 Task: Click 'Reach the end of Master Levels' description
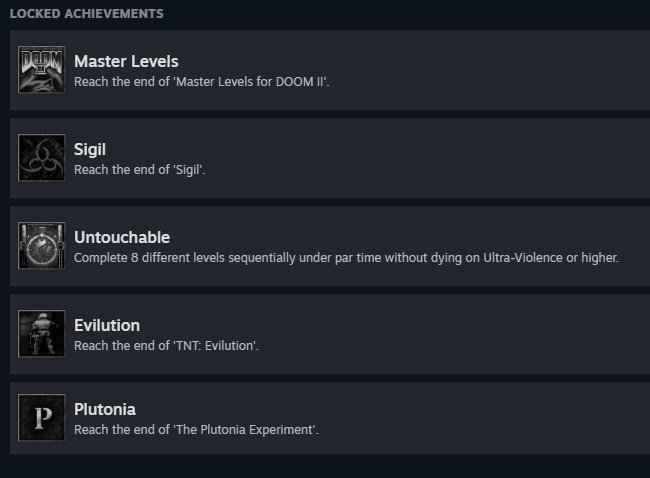pos(202,82)
